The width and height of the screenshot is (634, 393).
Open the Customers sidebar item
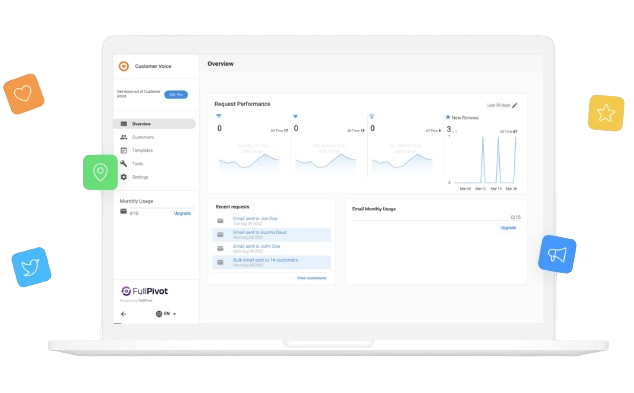pos(154,137)
